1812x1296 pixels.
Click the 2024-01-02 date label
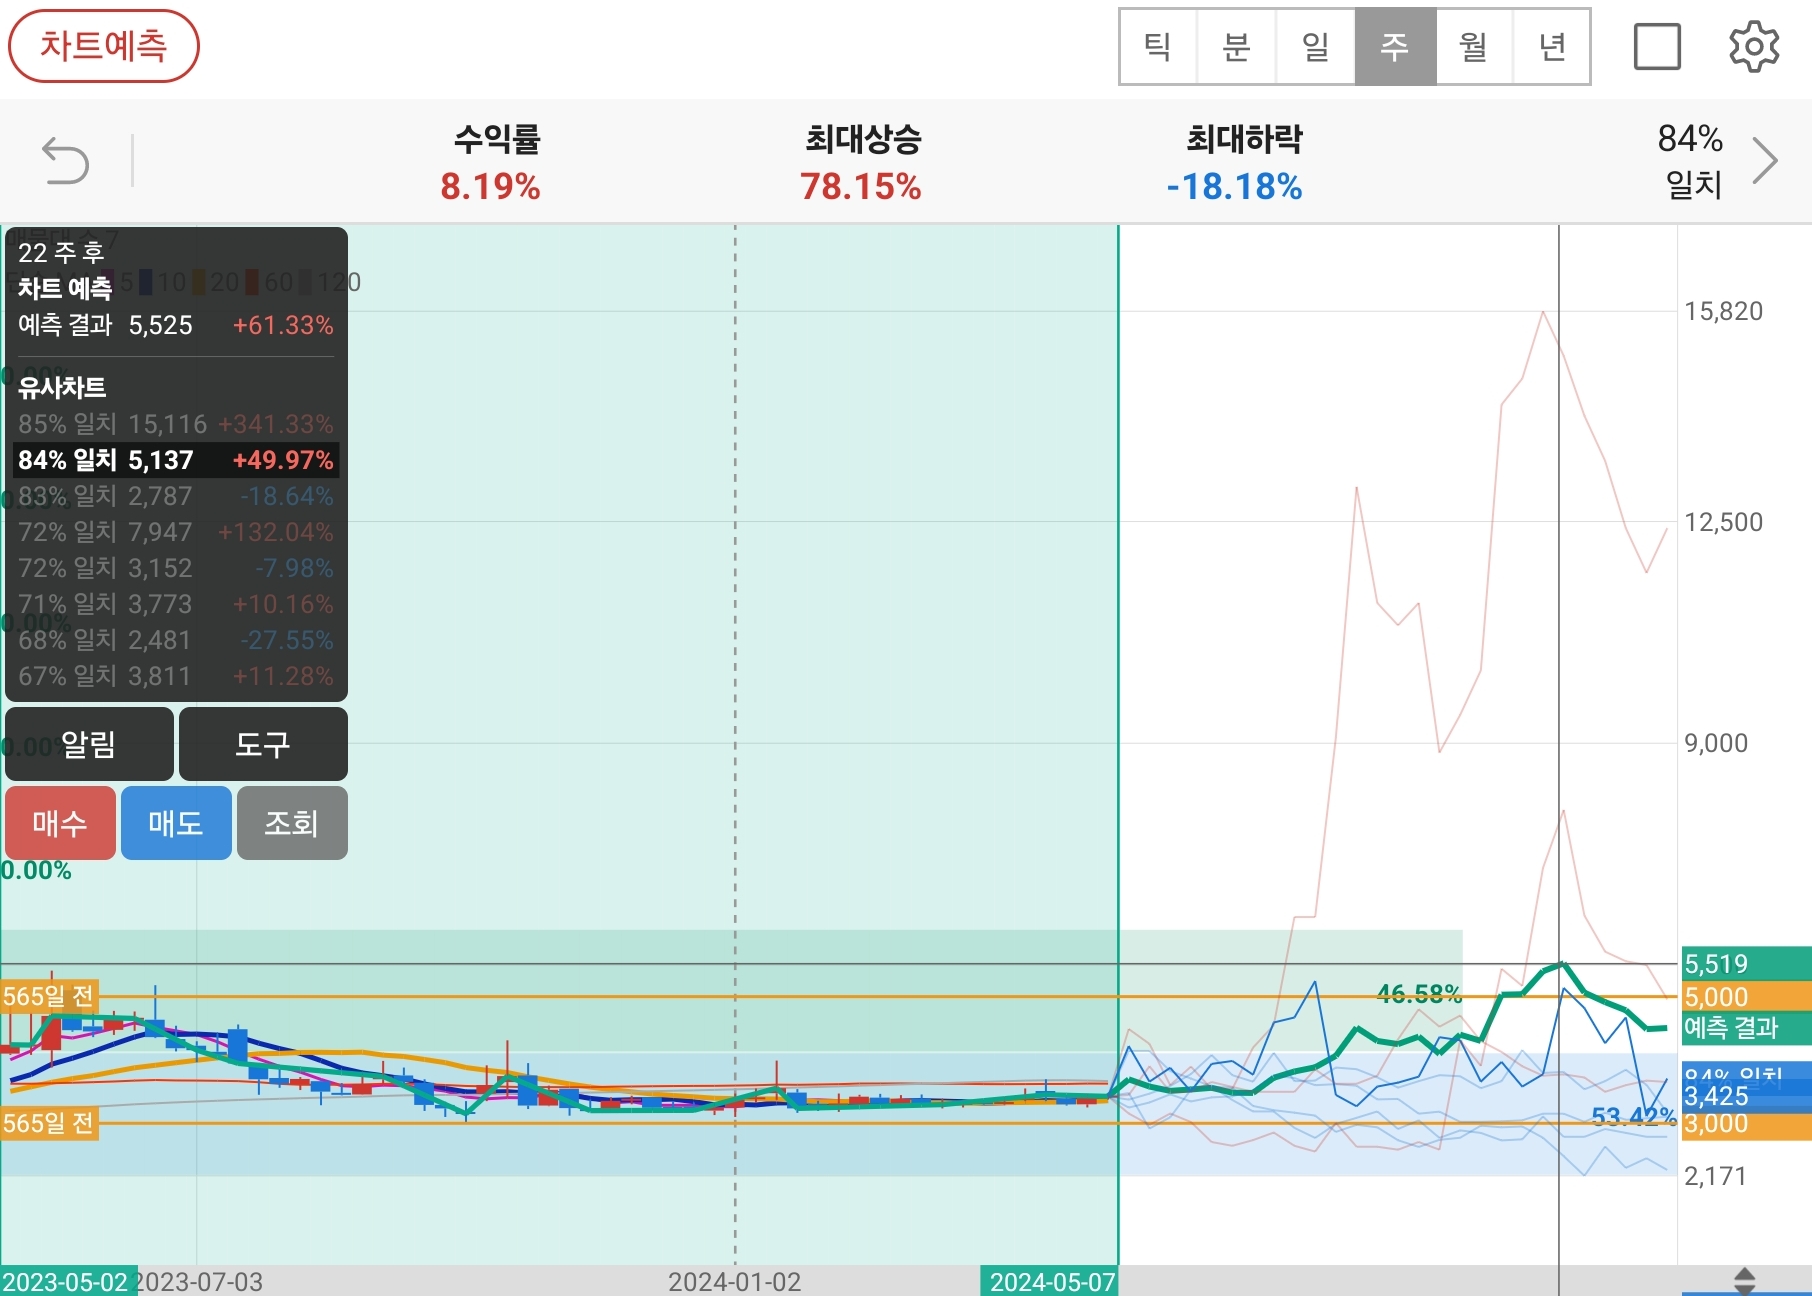tap(735, 1281)
